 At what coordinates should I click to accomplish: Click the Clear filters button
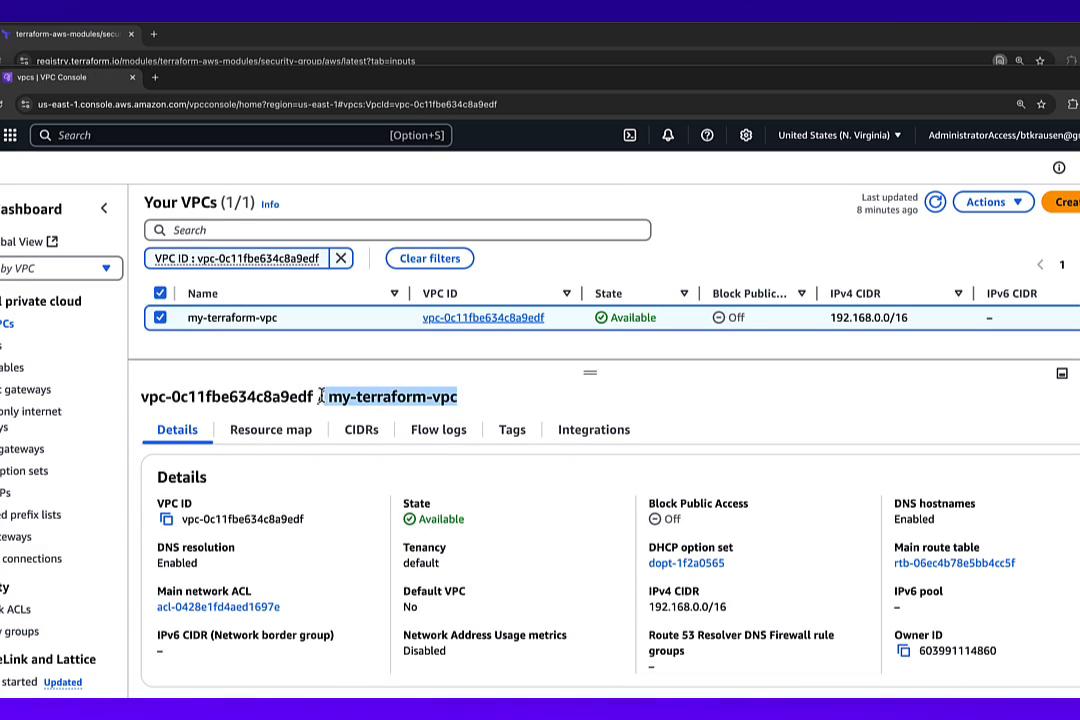point(430,258)
